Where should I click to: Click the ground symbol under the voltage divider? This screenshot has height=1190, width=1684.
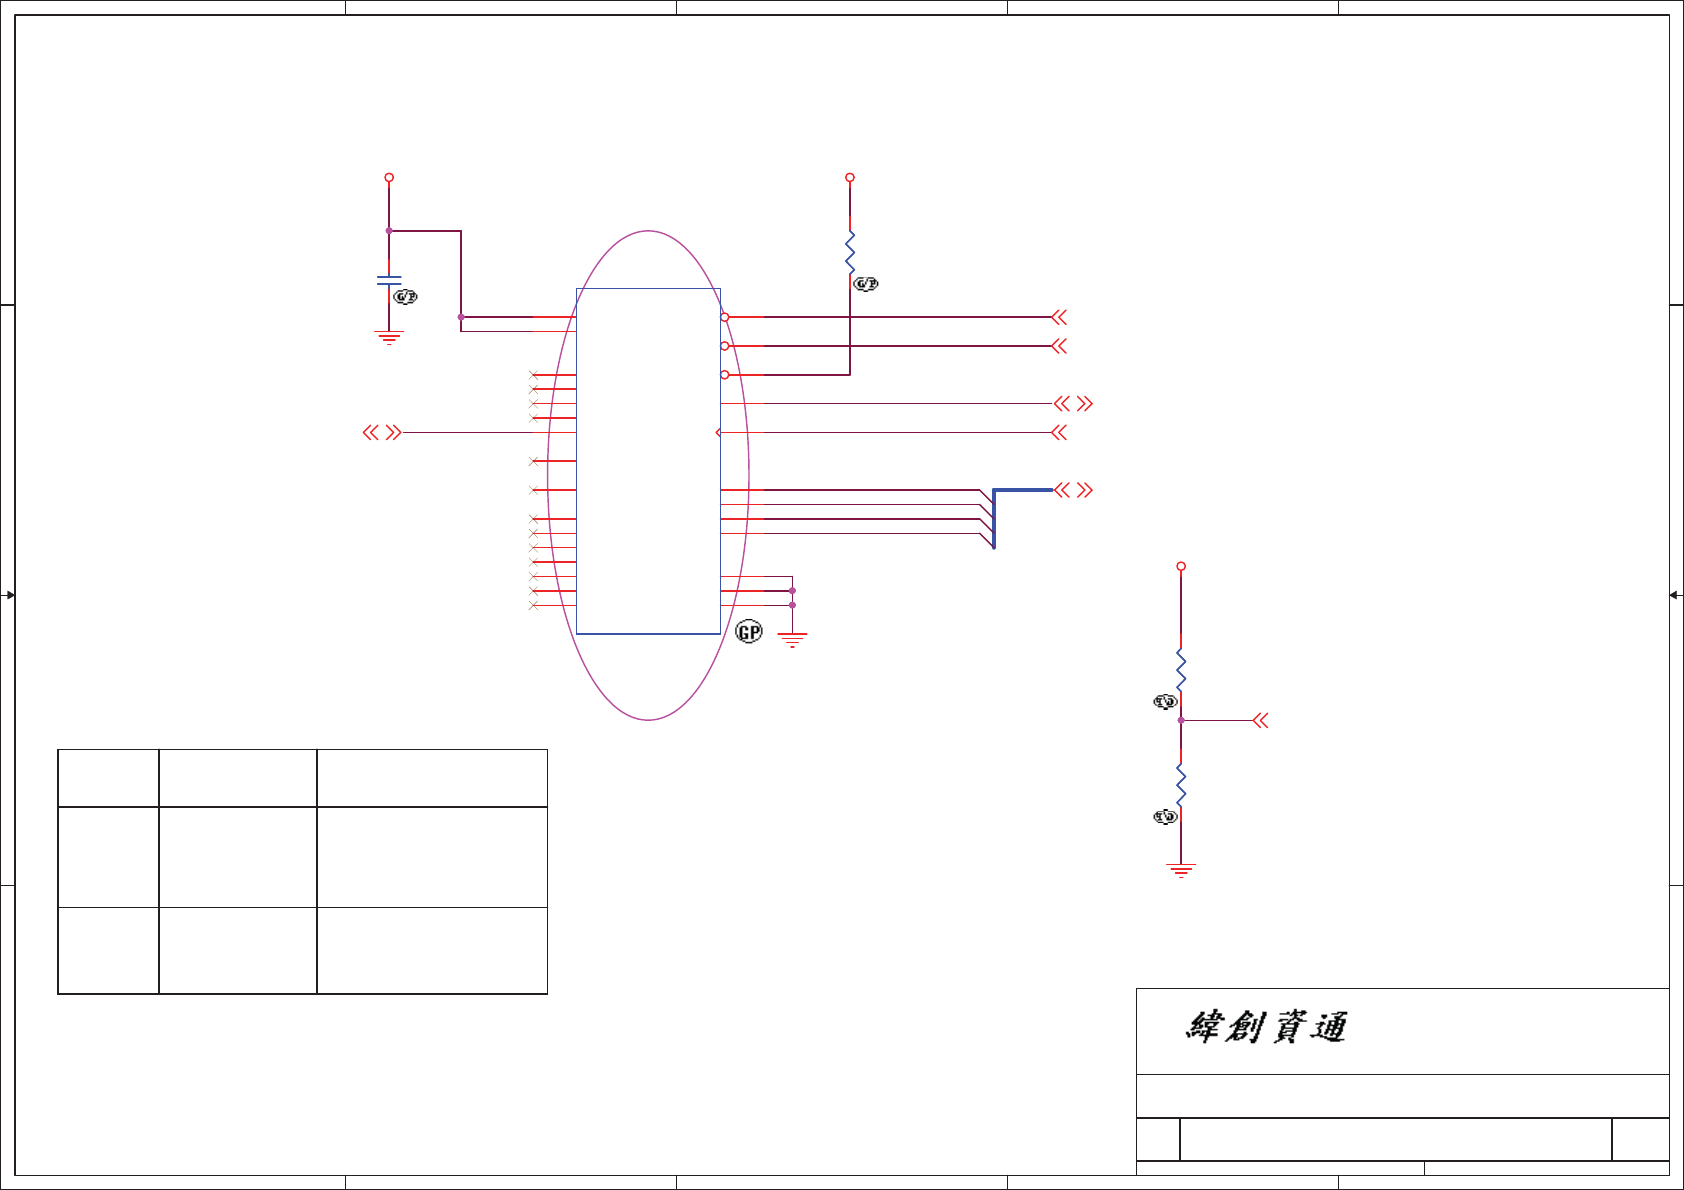pyautogui.click(x=1181, y=870)
